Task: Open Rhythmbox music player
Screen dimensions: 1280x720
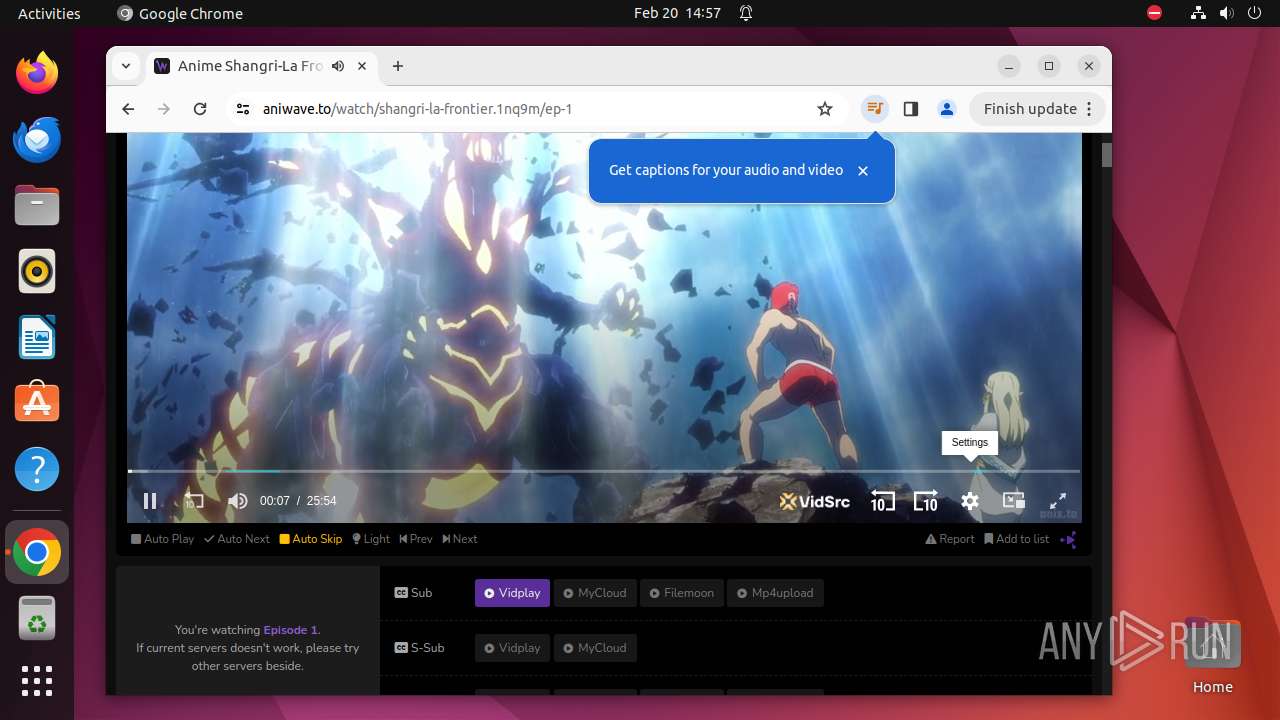Action: click(x=37, y=271)
